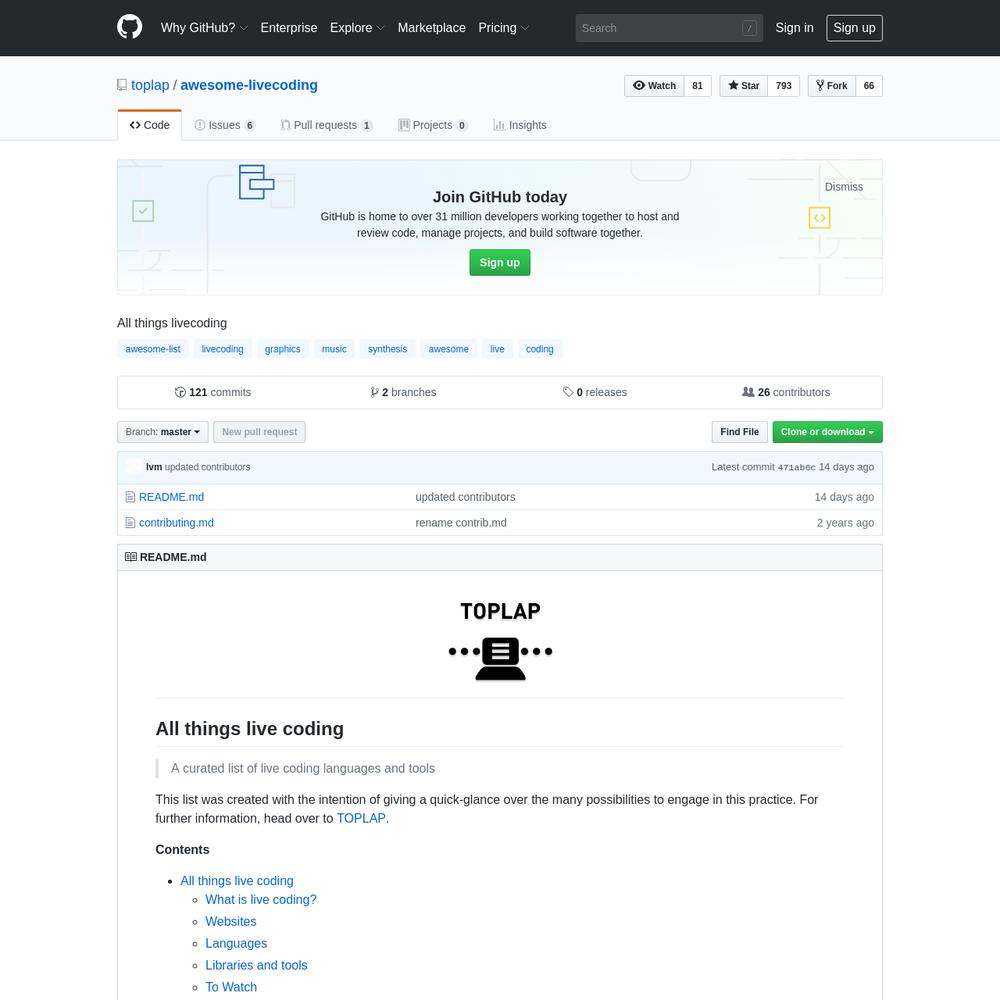Click README.md row's 'updated contributors' commit message
This screenshot has height=1000, width=1000.
(465, 497)
